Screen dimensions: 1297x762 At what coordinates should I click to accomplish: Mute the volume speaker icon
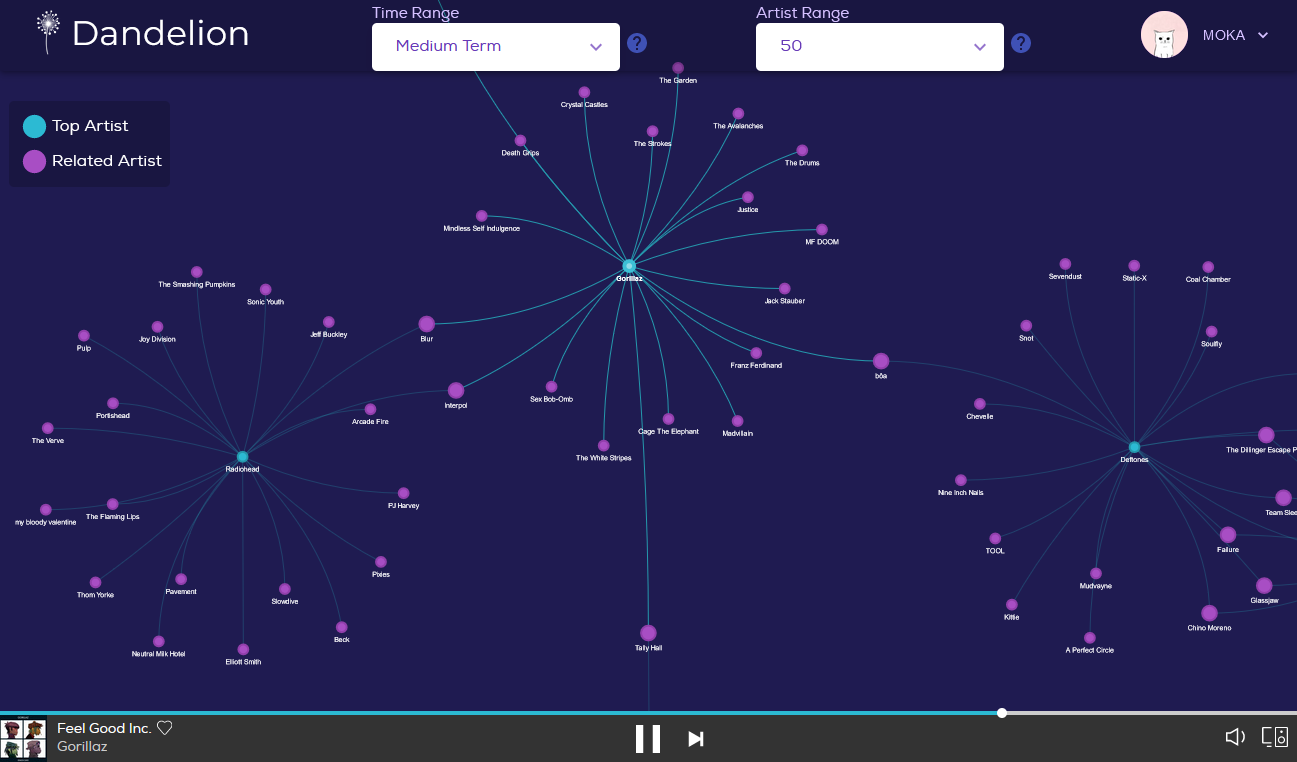pyautogui.click(x=1235, y=737)
